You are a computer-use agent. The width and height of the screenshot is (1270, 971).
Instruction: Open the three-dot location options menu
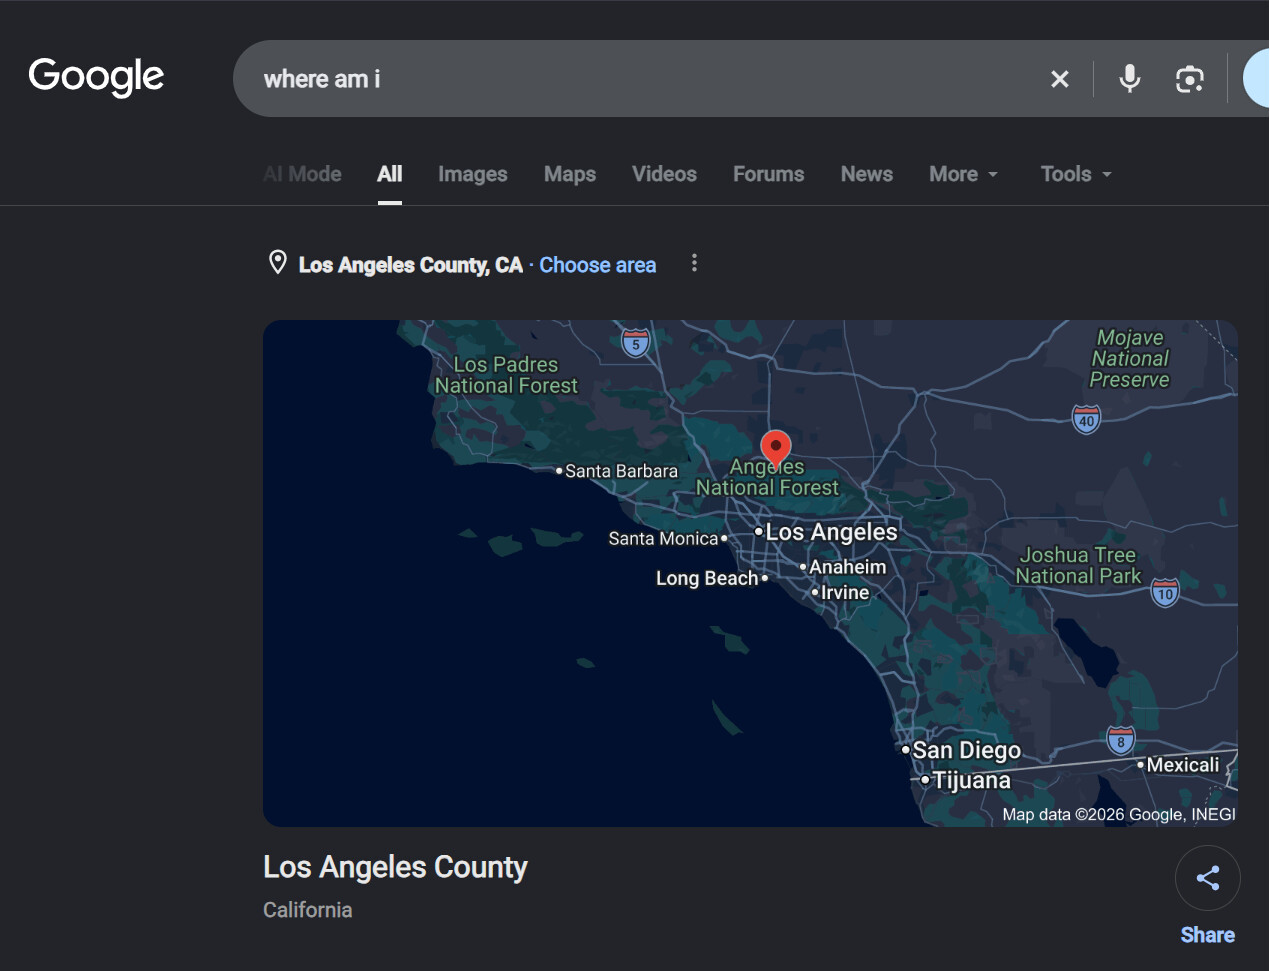(694, 263)
